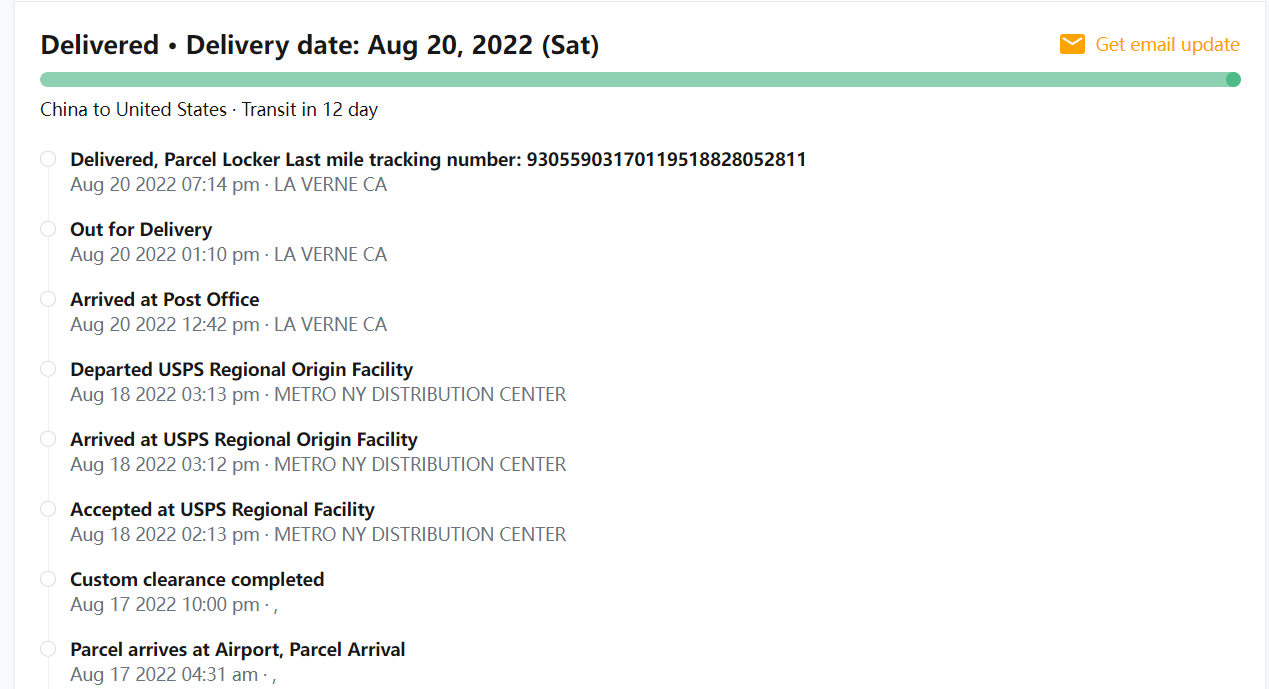Click the Out for Delivery timeline circle
This screenshot has width=1269, height=689.
tap(48, 229)
